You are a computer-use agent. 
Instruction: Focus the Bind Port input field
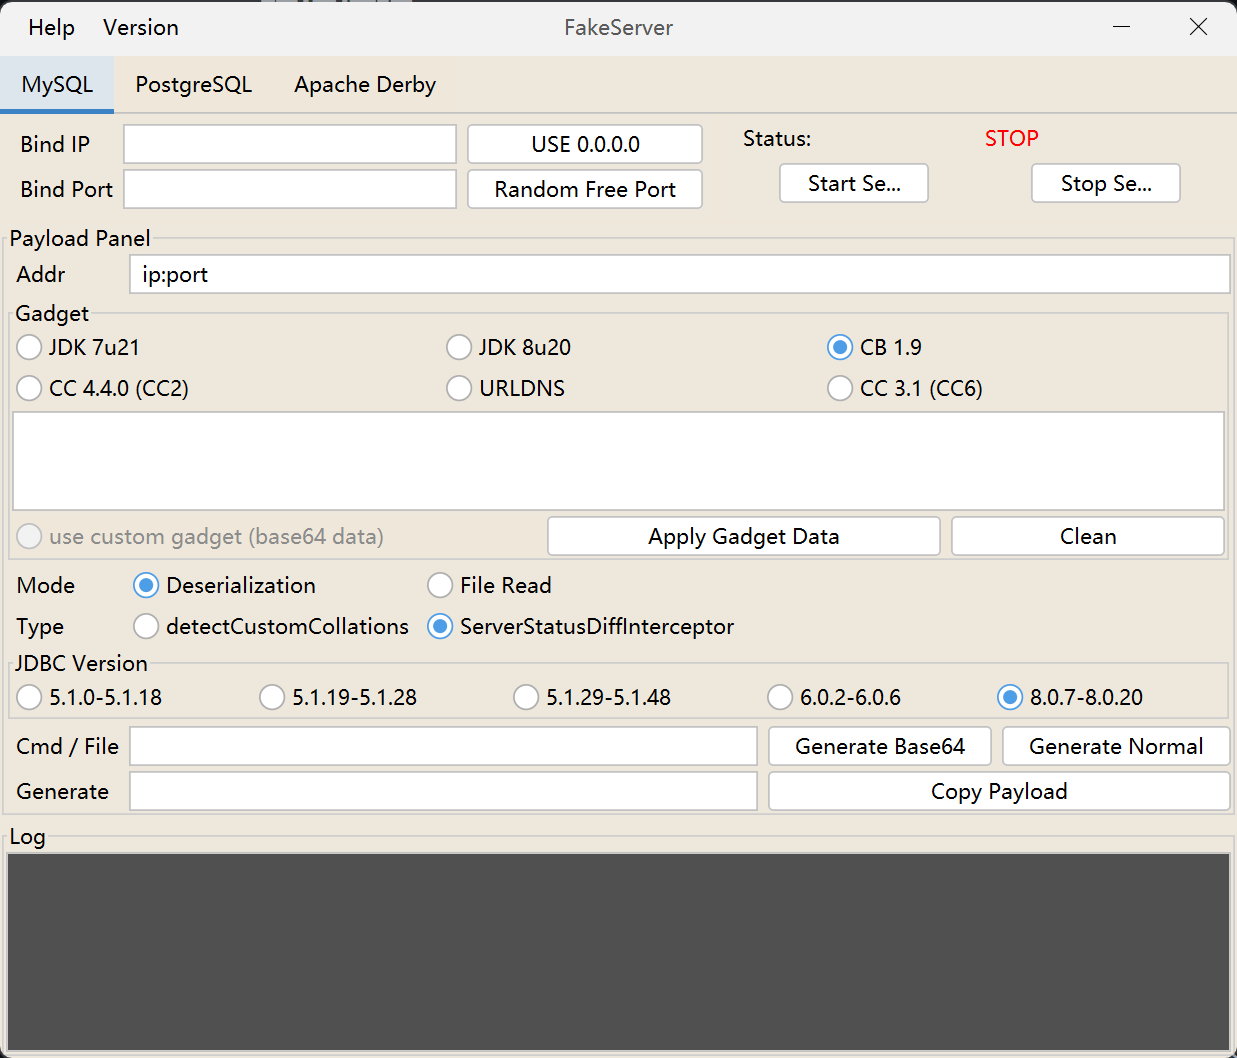(x=290, y=189)
